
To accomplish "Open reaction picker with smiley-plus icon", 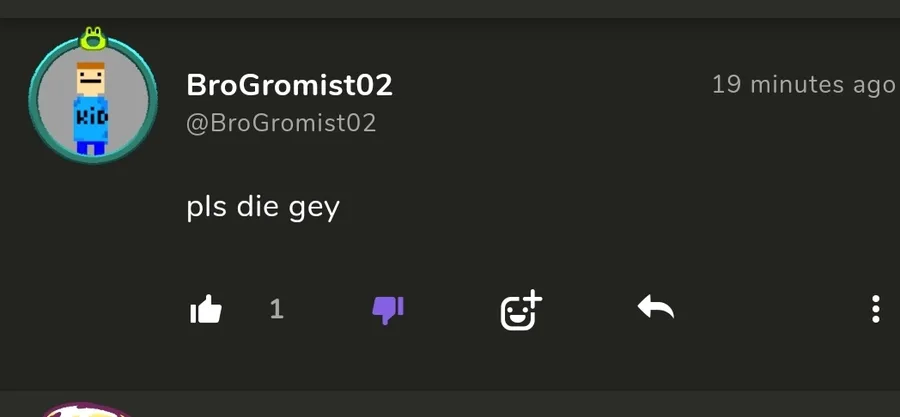I will (x=521, y=310).
